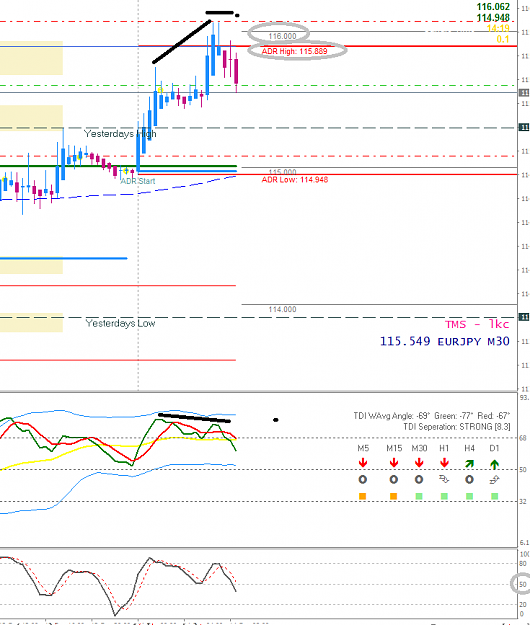Select the circle marker in the M30 column

click(x=419, y=480)
